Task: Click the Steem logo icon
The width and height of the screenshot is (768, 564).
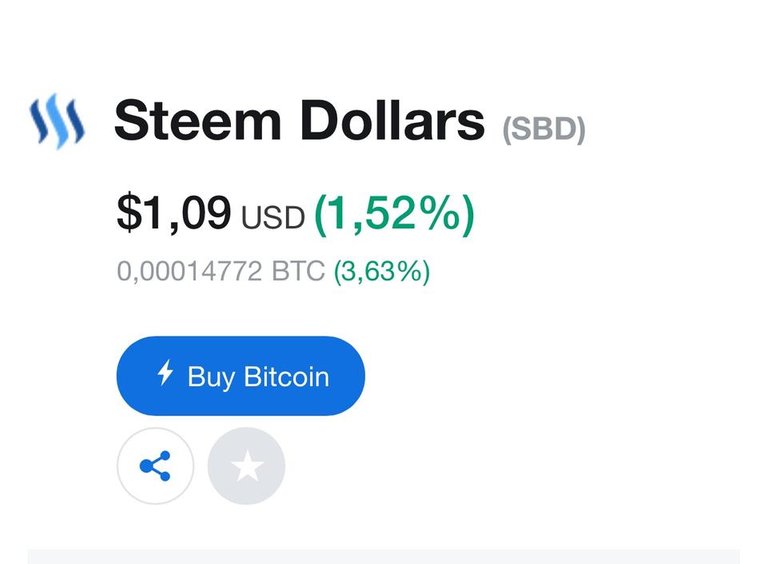Action: tap(57, 122)
